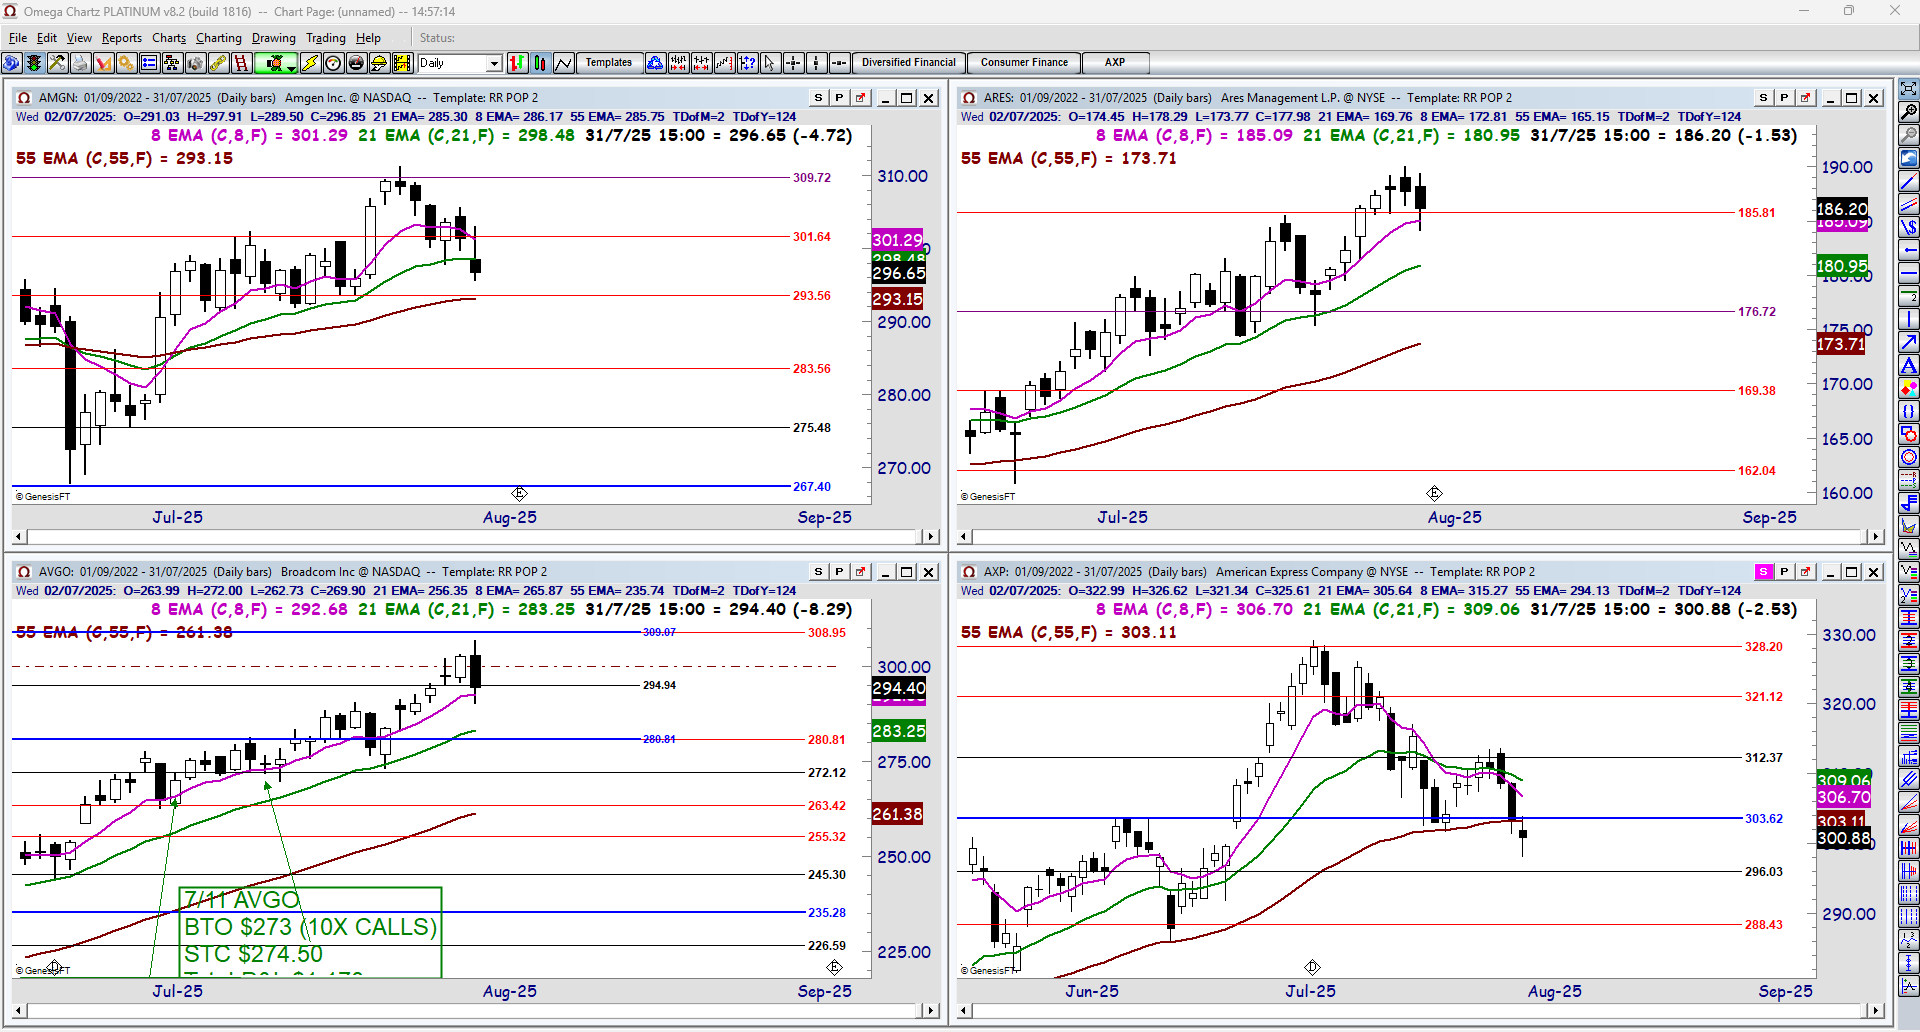1920x1032 pixels.
Task: Toggle the S button on AXP chart
Action: (x=1763, y=572)
